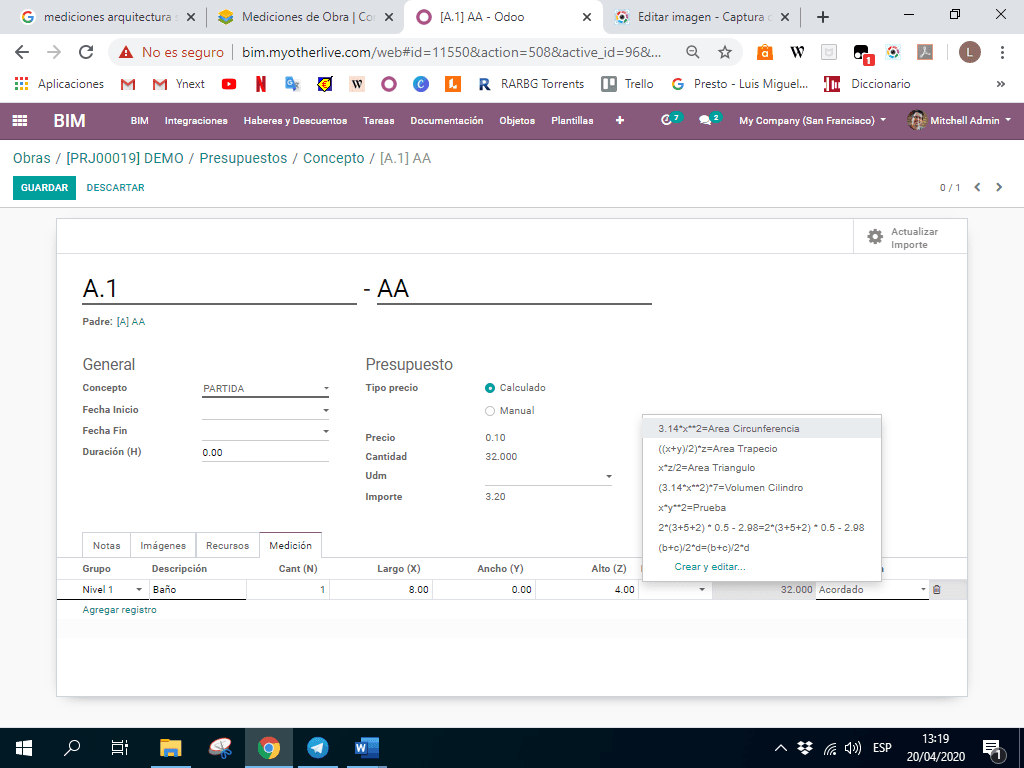Switch to the Recursos tab
Image resolution: width=1024 pixels, height=768 pixels.
tap(227, 545)
